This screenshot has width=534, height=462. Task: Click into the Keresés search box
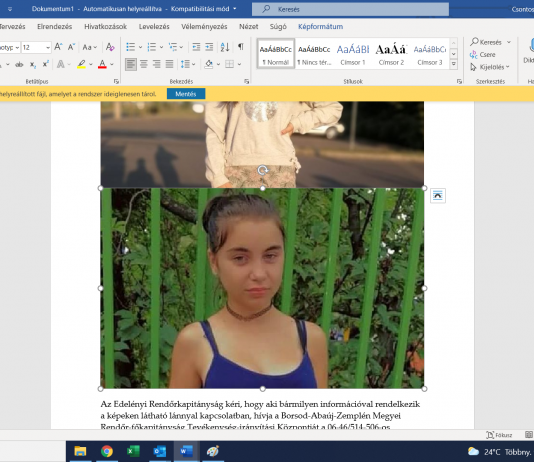(350, 9)
